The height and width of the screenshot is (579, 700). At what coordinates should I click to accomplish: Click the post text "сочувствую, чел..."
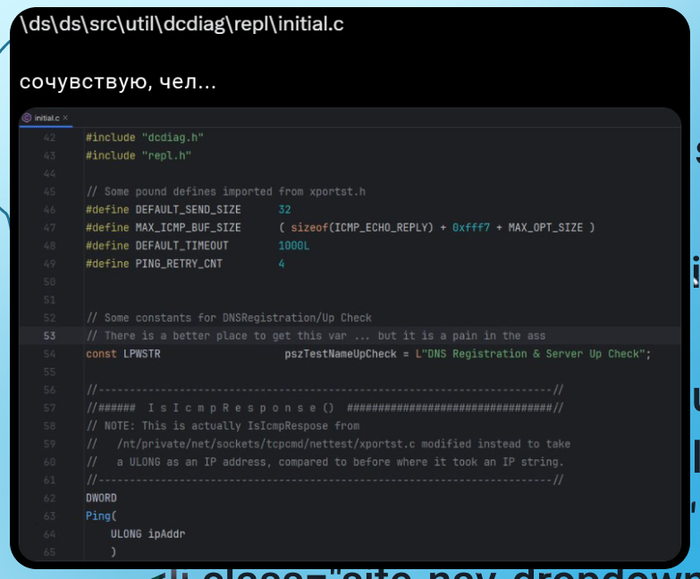pos(117,82)
